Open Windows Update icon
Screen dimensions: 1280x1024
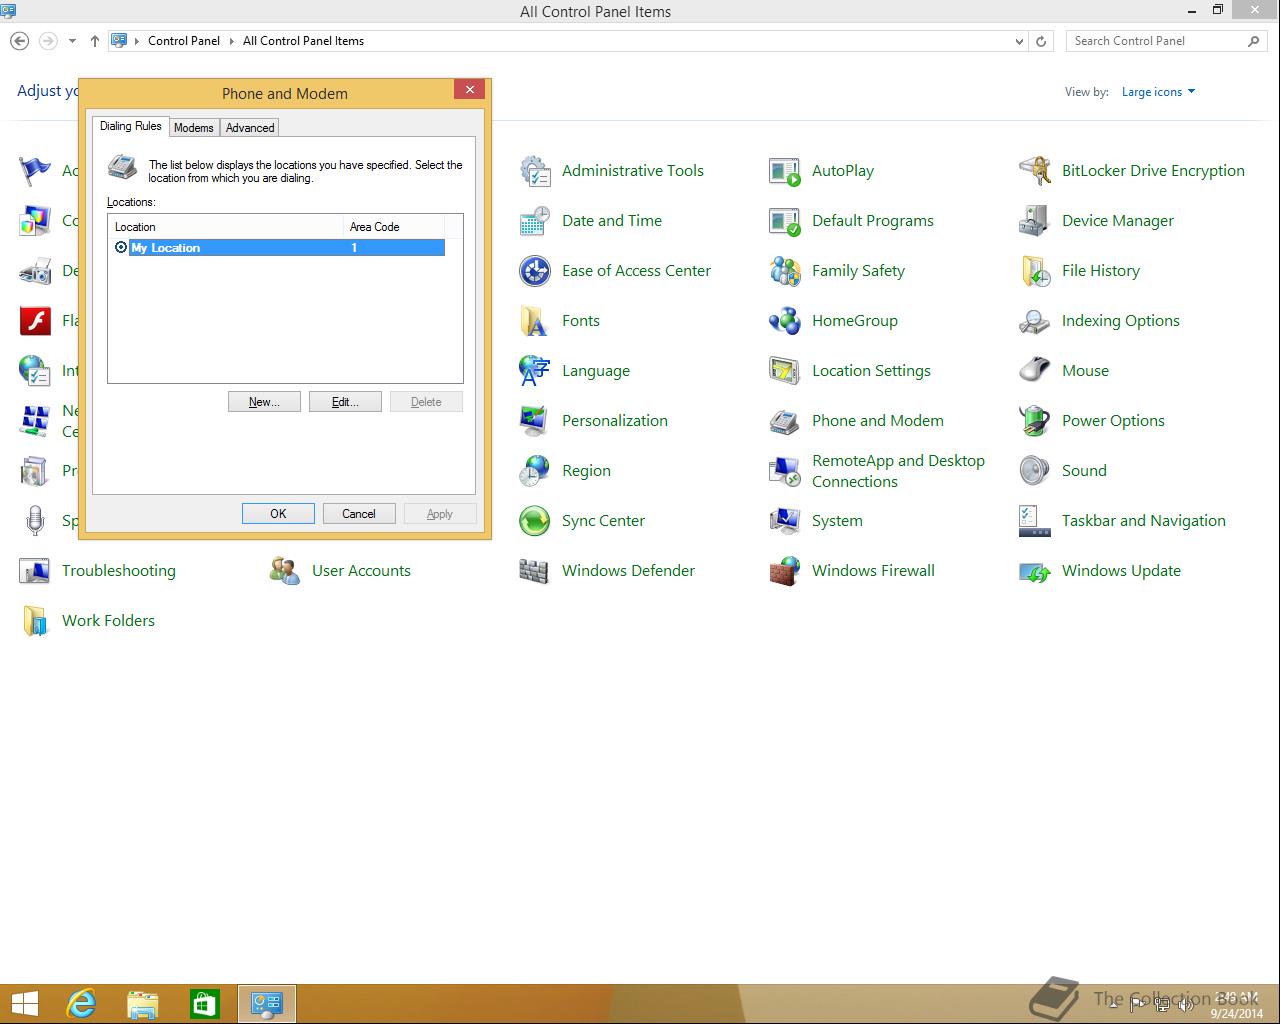click(1035, 571)
